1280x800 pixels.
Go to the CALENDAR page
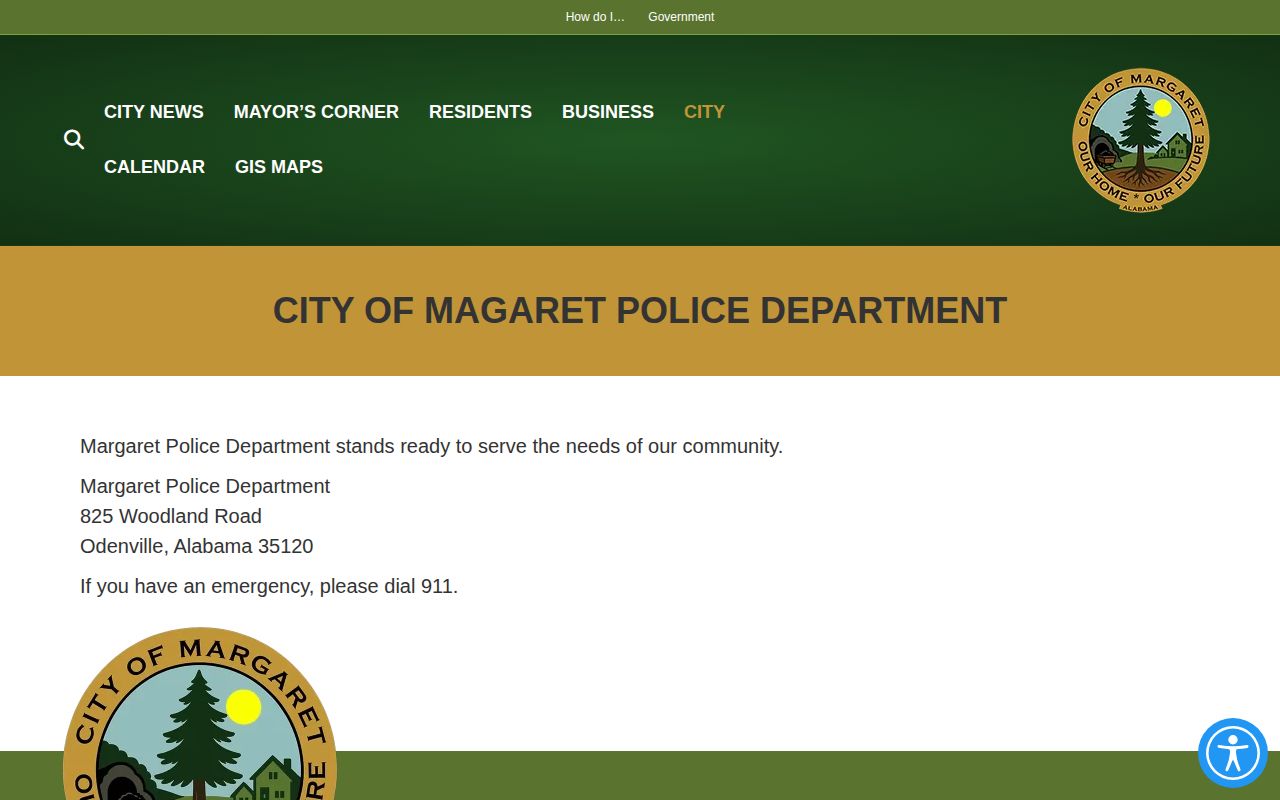[x=154, y=167]
